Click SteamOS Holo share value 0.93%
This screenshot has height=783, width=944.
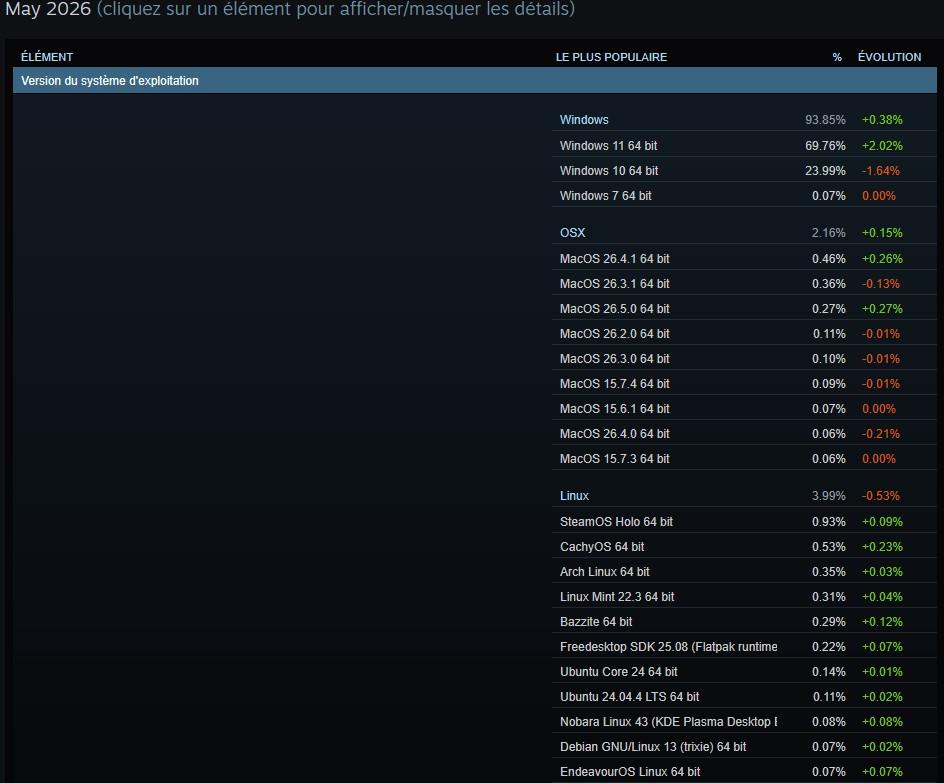pyautogui.click(x=828, y=522)
